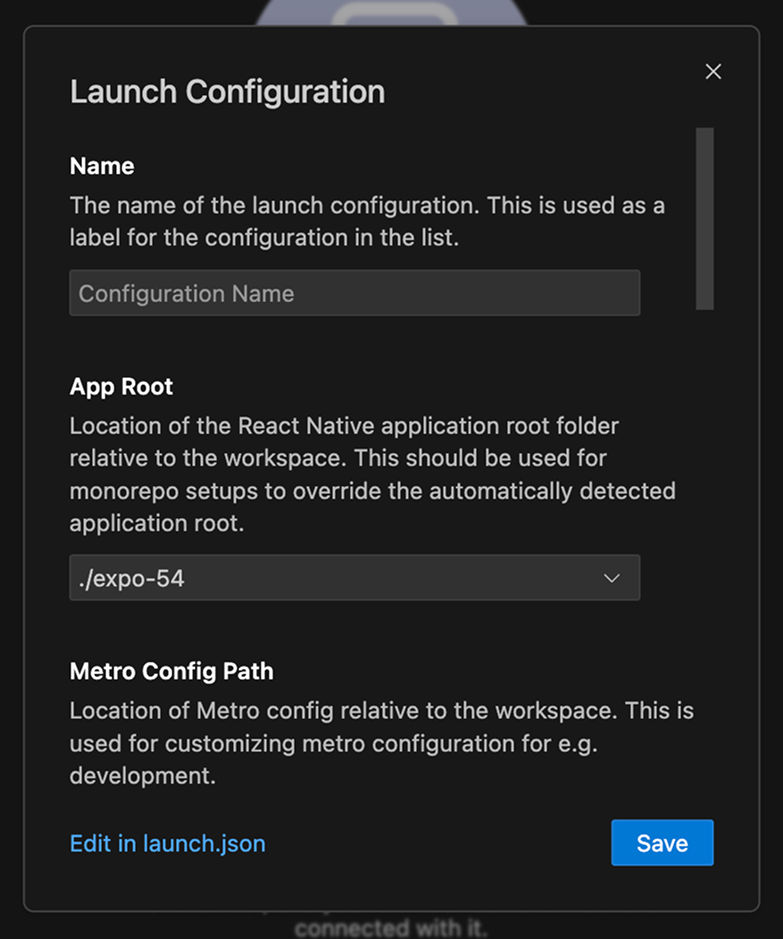Viewport: 783px width, 939px height.
Task: Click the Metro Config Path heading
Action: [171, 671]
